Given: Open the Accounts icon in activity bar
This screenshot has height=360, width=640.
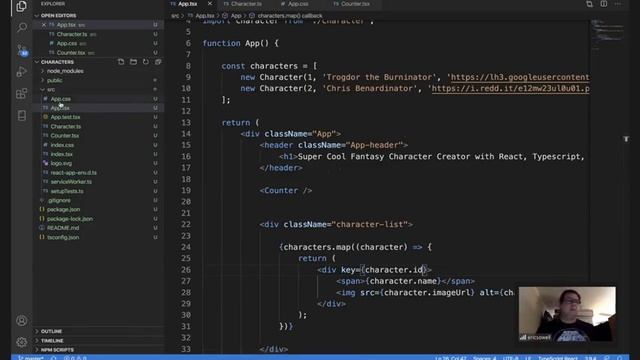Looking at the screenshot, I should pyautogui.click(x=22, y=320).
